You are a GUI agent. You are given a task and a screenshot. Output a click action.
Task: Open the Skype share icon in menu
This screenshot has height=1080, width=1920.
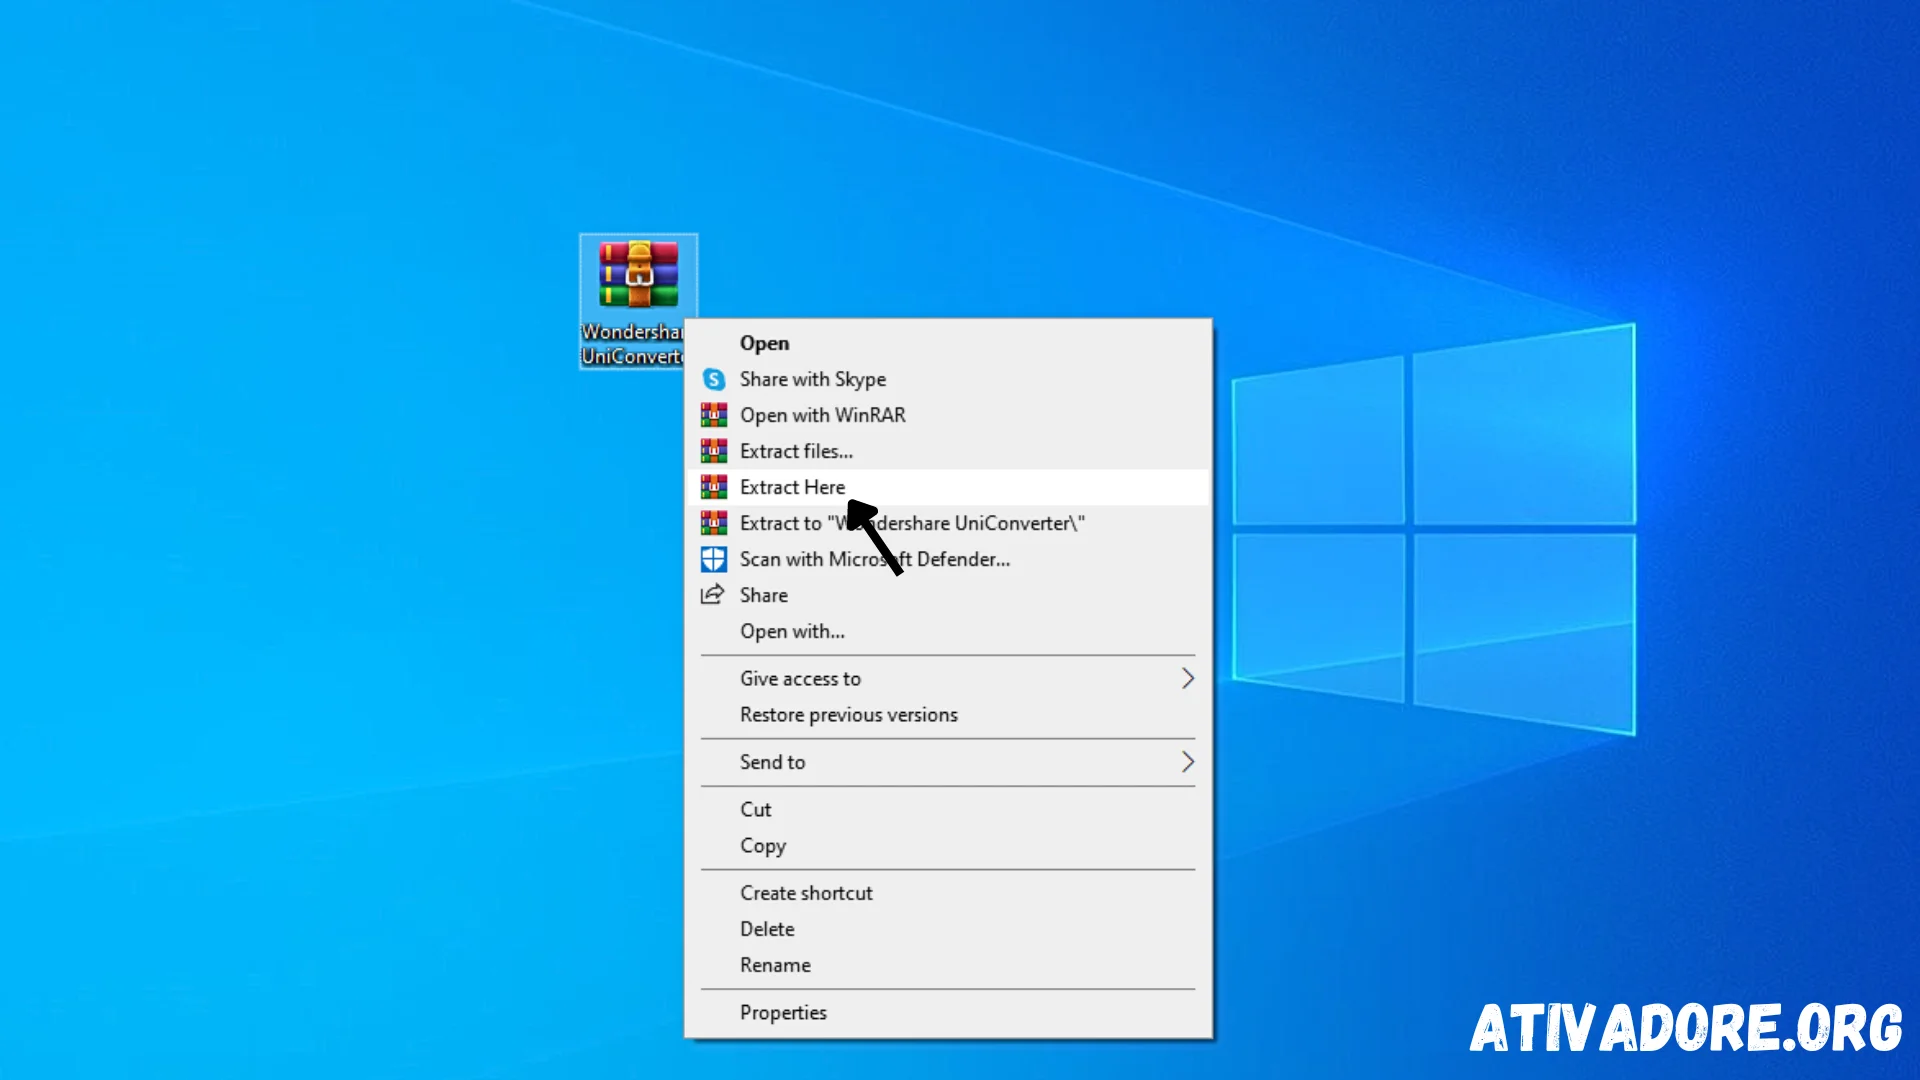point(713,378)
